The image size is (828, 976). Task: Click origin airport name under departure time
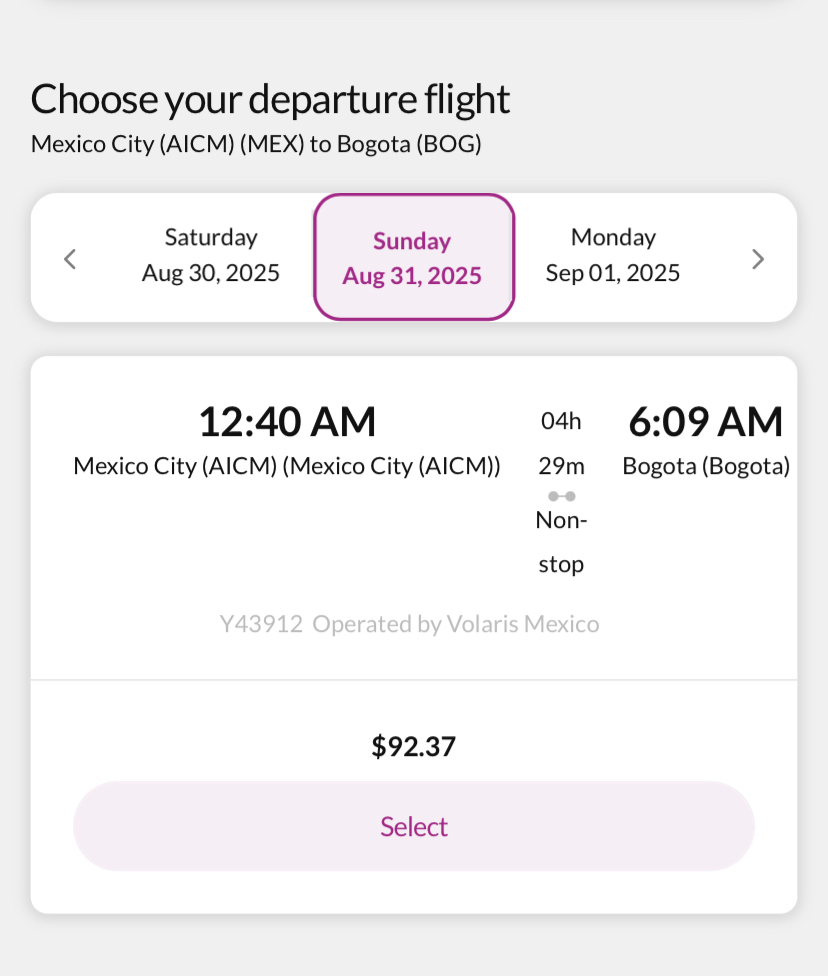pos(287,466)
